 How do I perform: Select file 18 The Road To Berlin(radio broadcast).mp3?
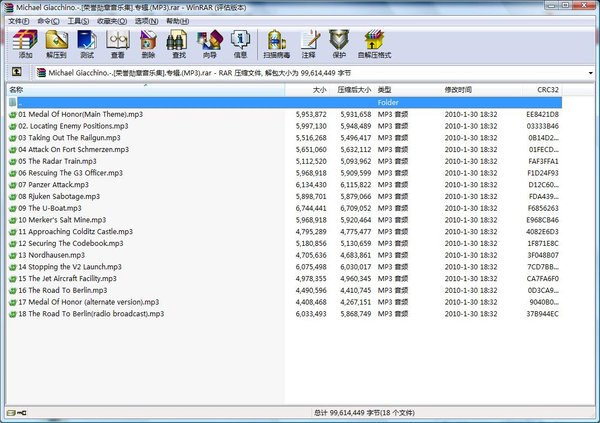[x=91, y=314]
